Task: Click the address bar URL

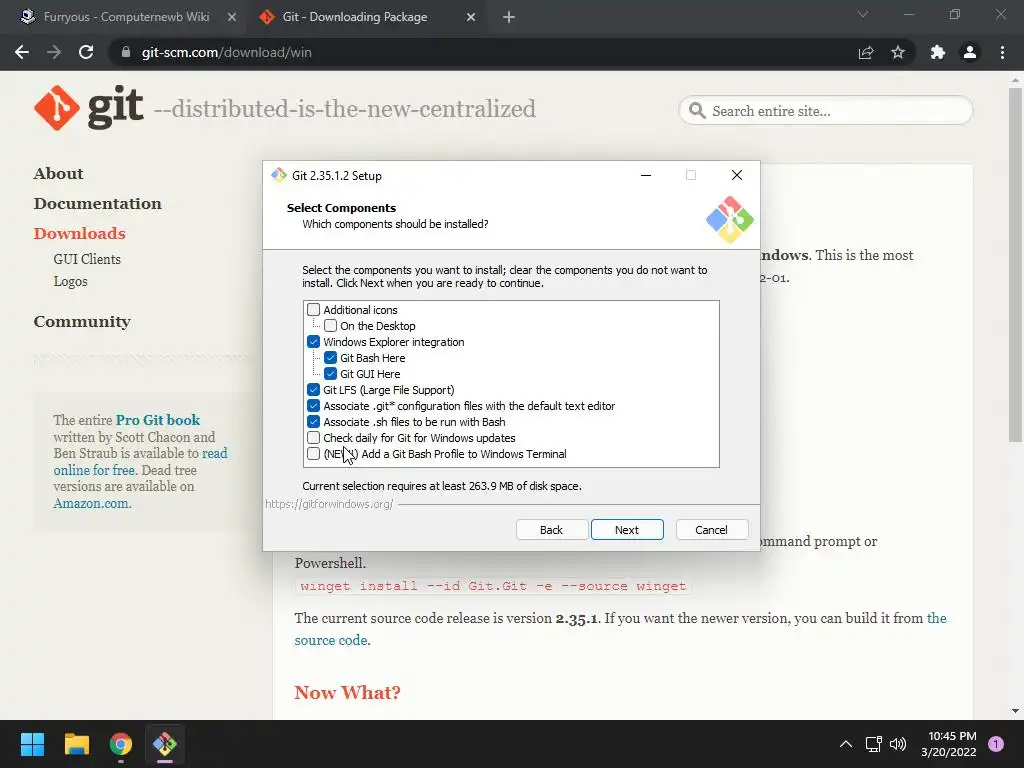Action: click(x=226, y=52)
